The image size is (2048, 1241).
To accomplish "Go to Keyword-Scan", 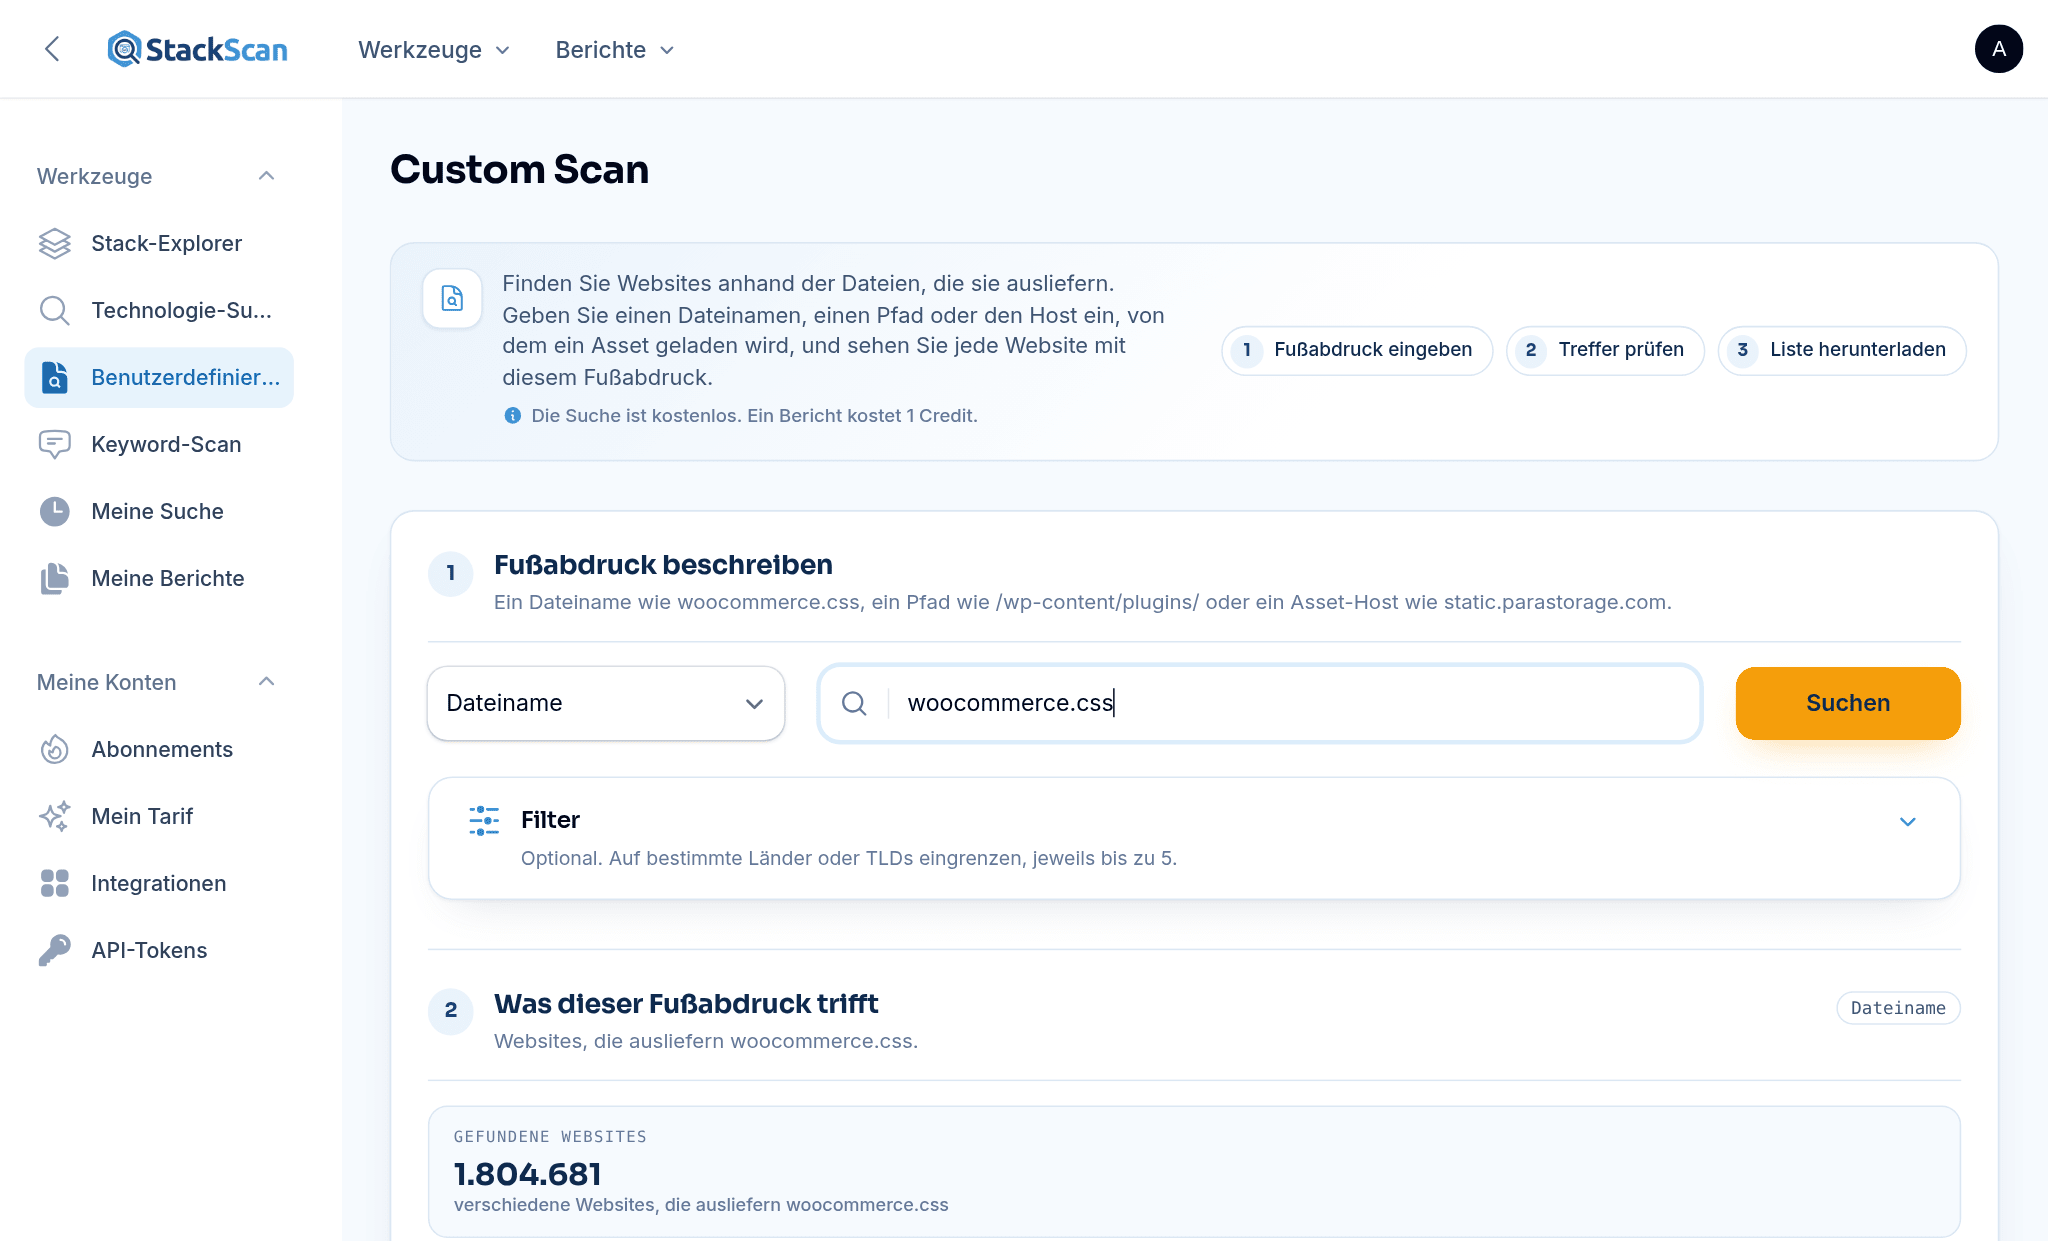I will click(159, 444).
